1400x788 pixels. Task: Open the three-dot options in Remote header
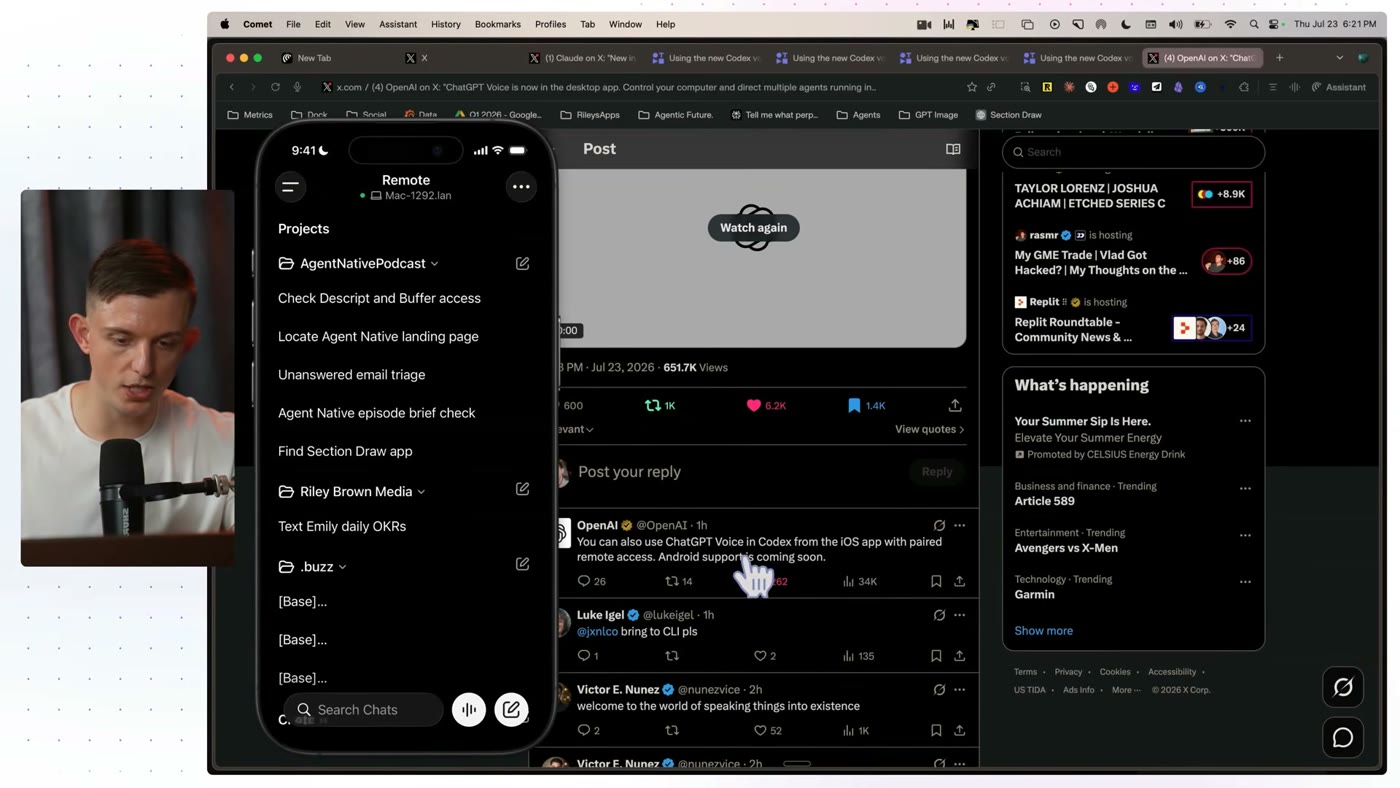point(521,187)
